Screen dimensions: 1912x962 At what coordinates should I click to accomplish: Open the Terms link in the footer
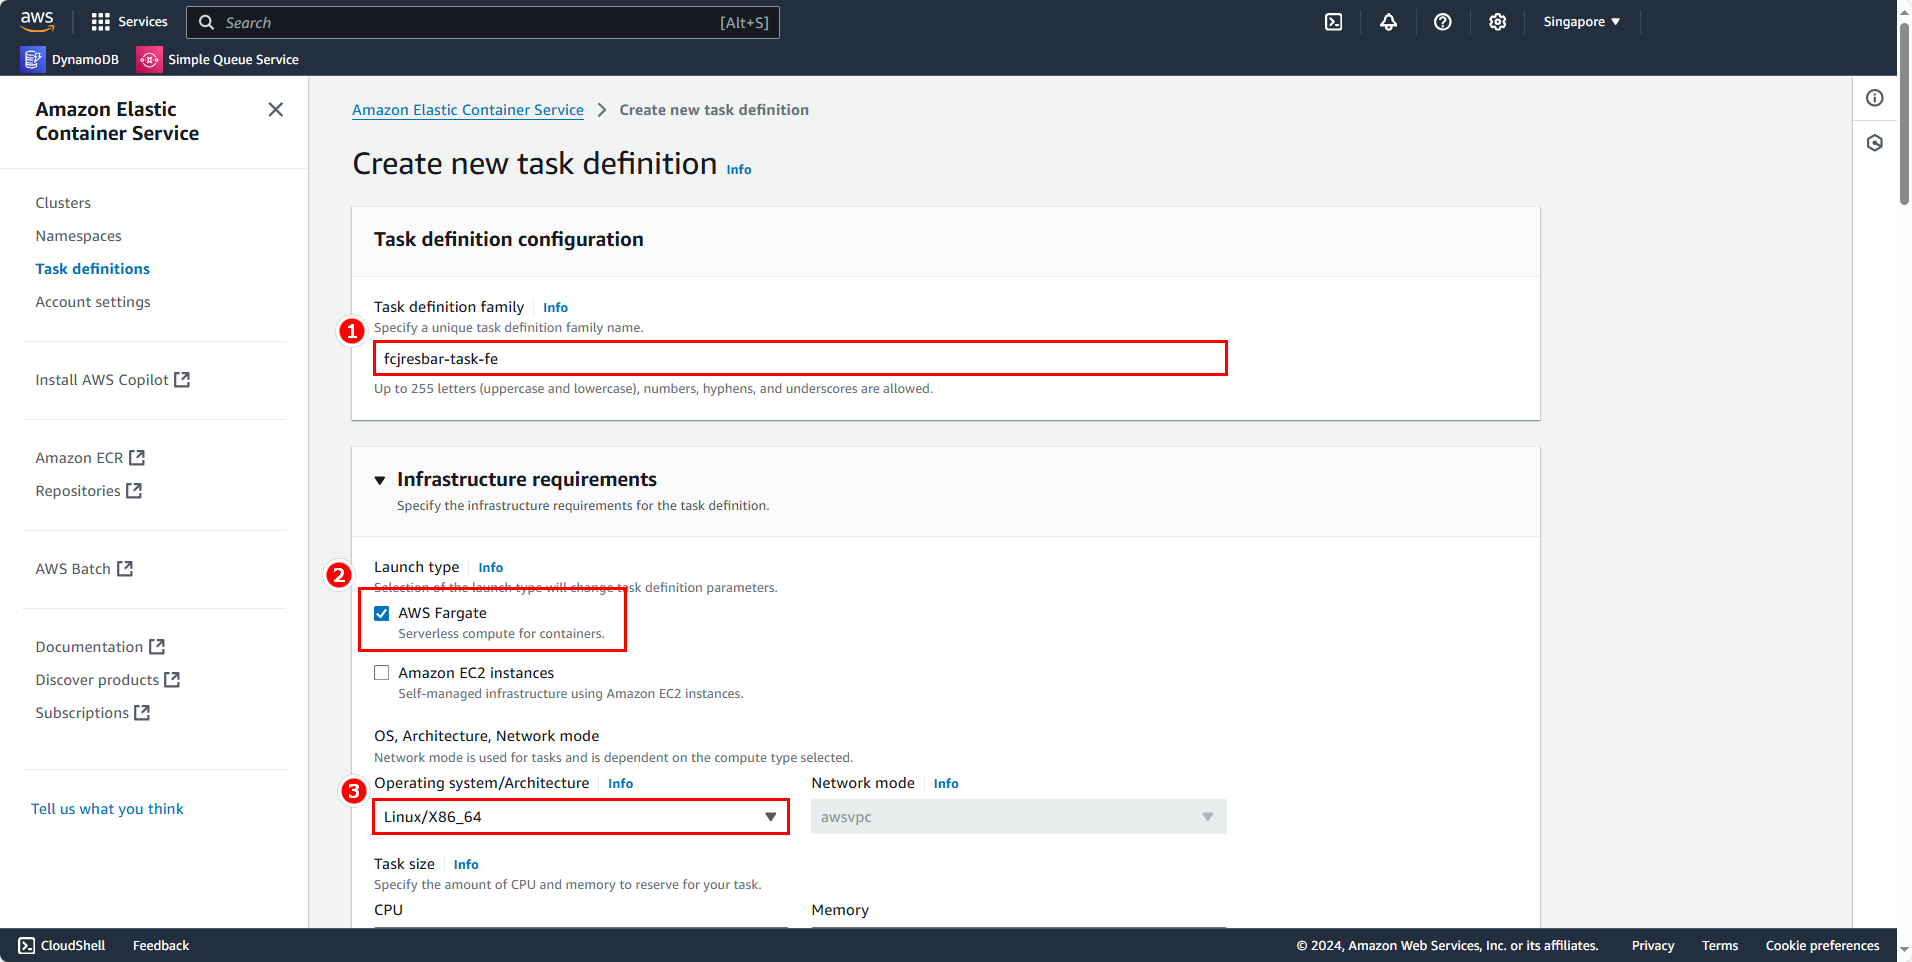point(1720,946)
